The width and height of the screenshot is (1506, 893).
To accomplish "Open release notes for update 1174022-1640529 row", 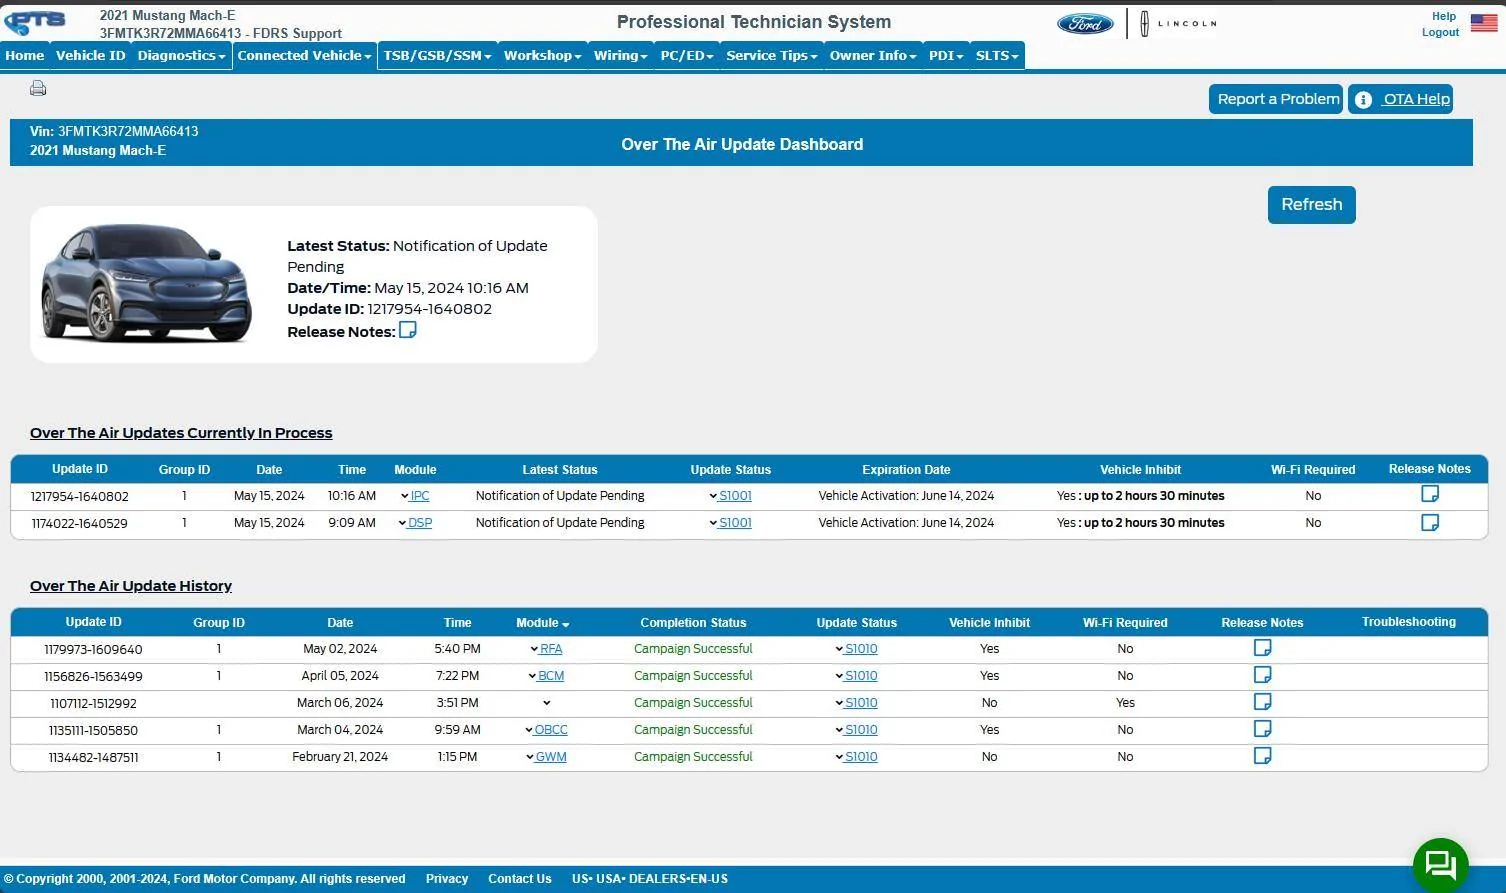I will (x=1430, y=522).
